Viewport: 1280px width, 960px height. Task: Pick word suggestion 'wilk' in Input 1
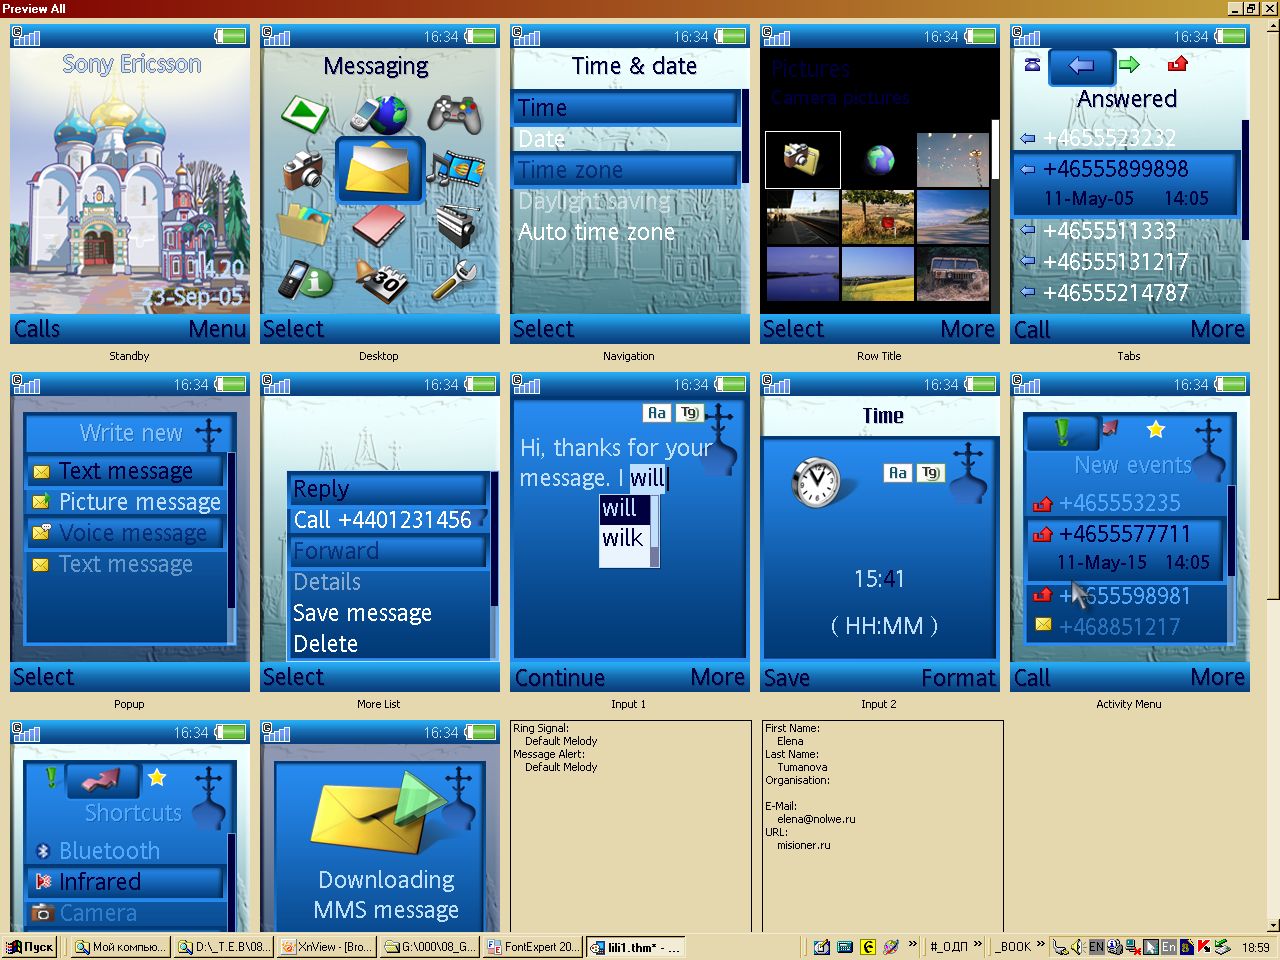click(x=624, y=538)
